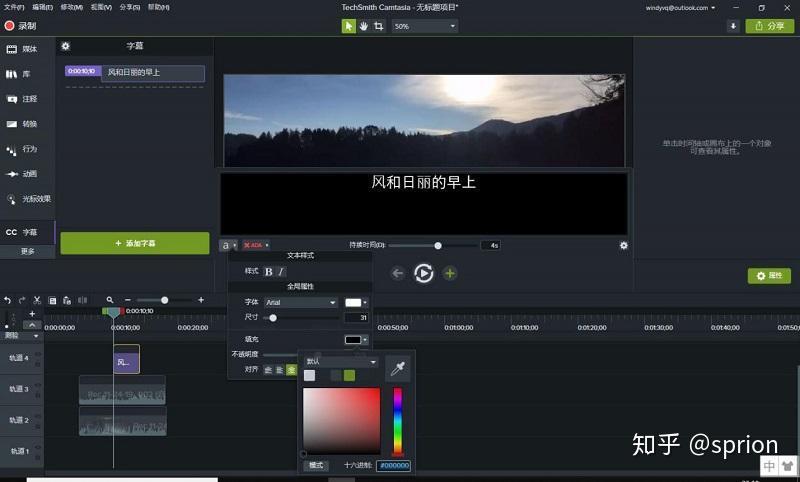
Task: Open the text color swatch dropdown
Action: (356, 302)
